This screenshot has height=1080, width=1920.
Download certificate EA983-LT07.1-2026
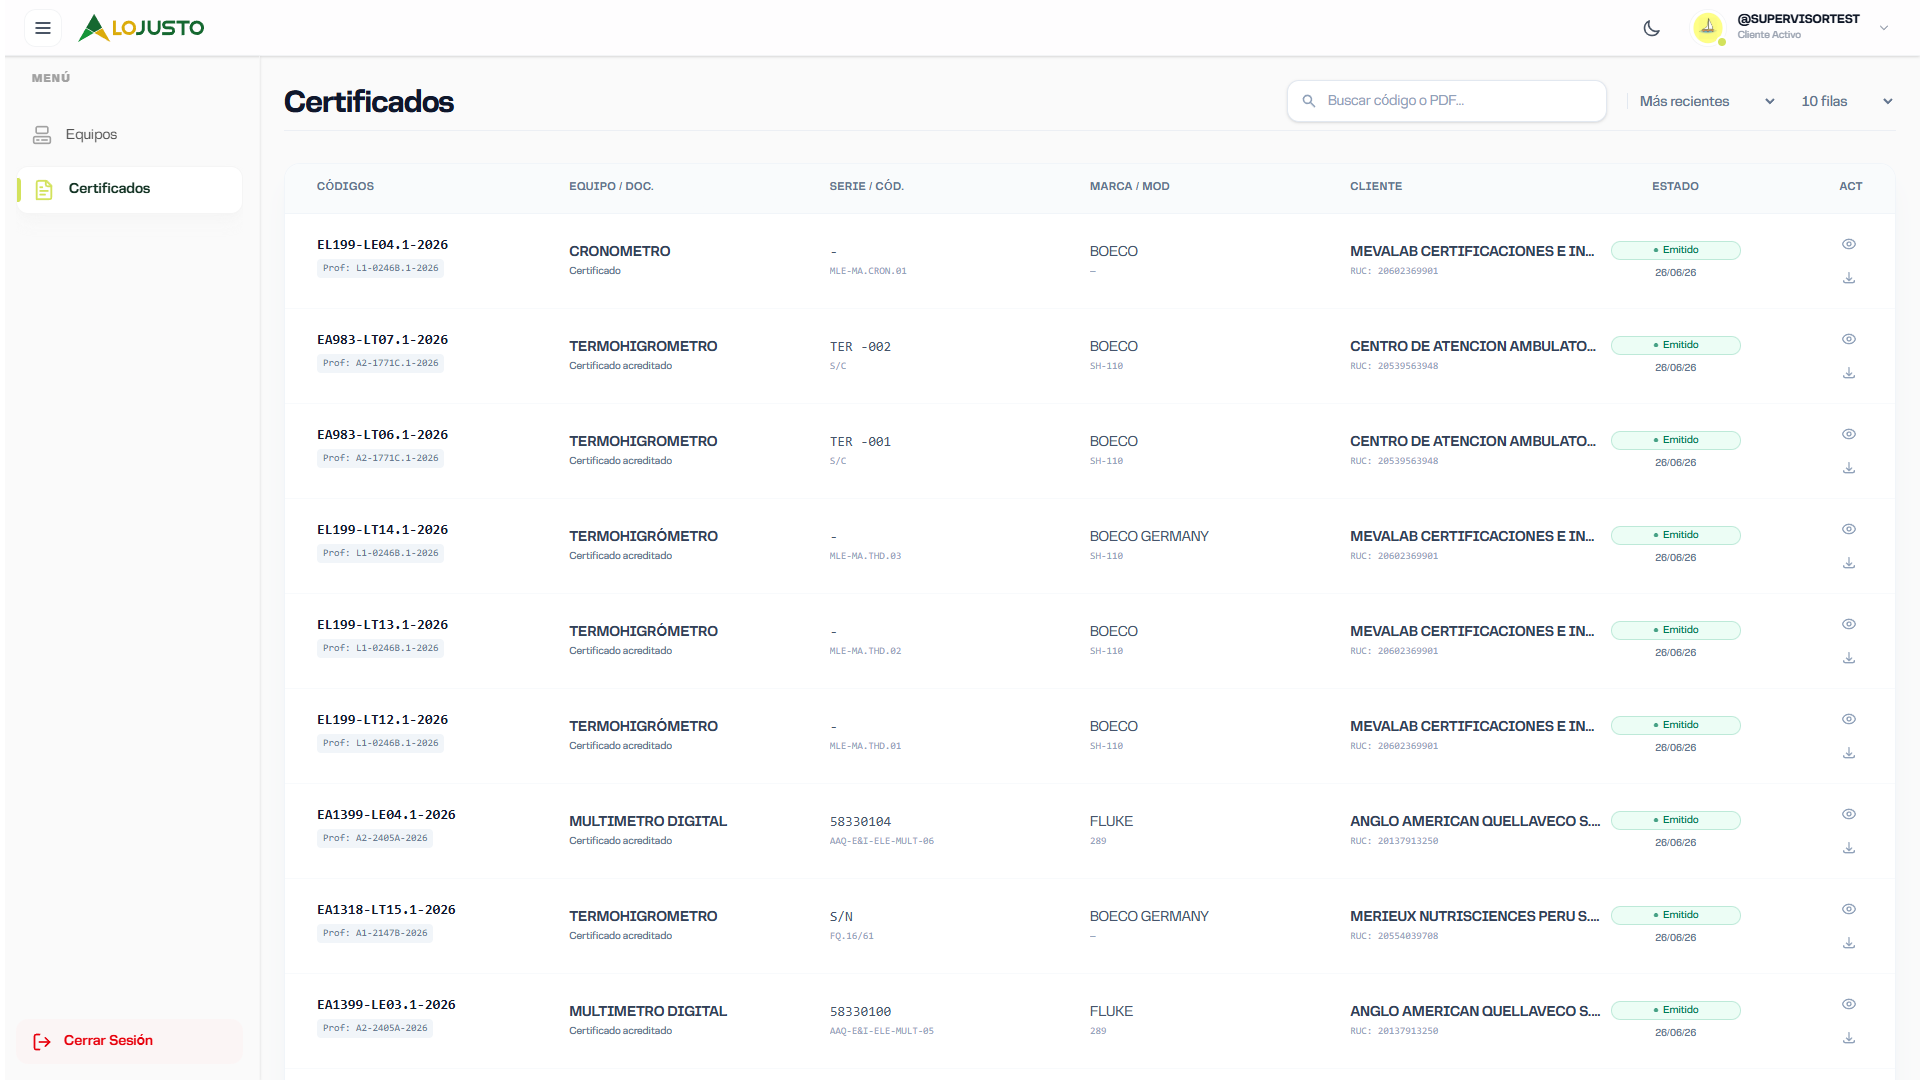coord(1849,373)
